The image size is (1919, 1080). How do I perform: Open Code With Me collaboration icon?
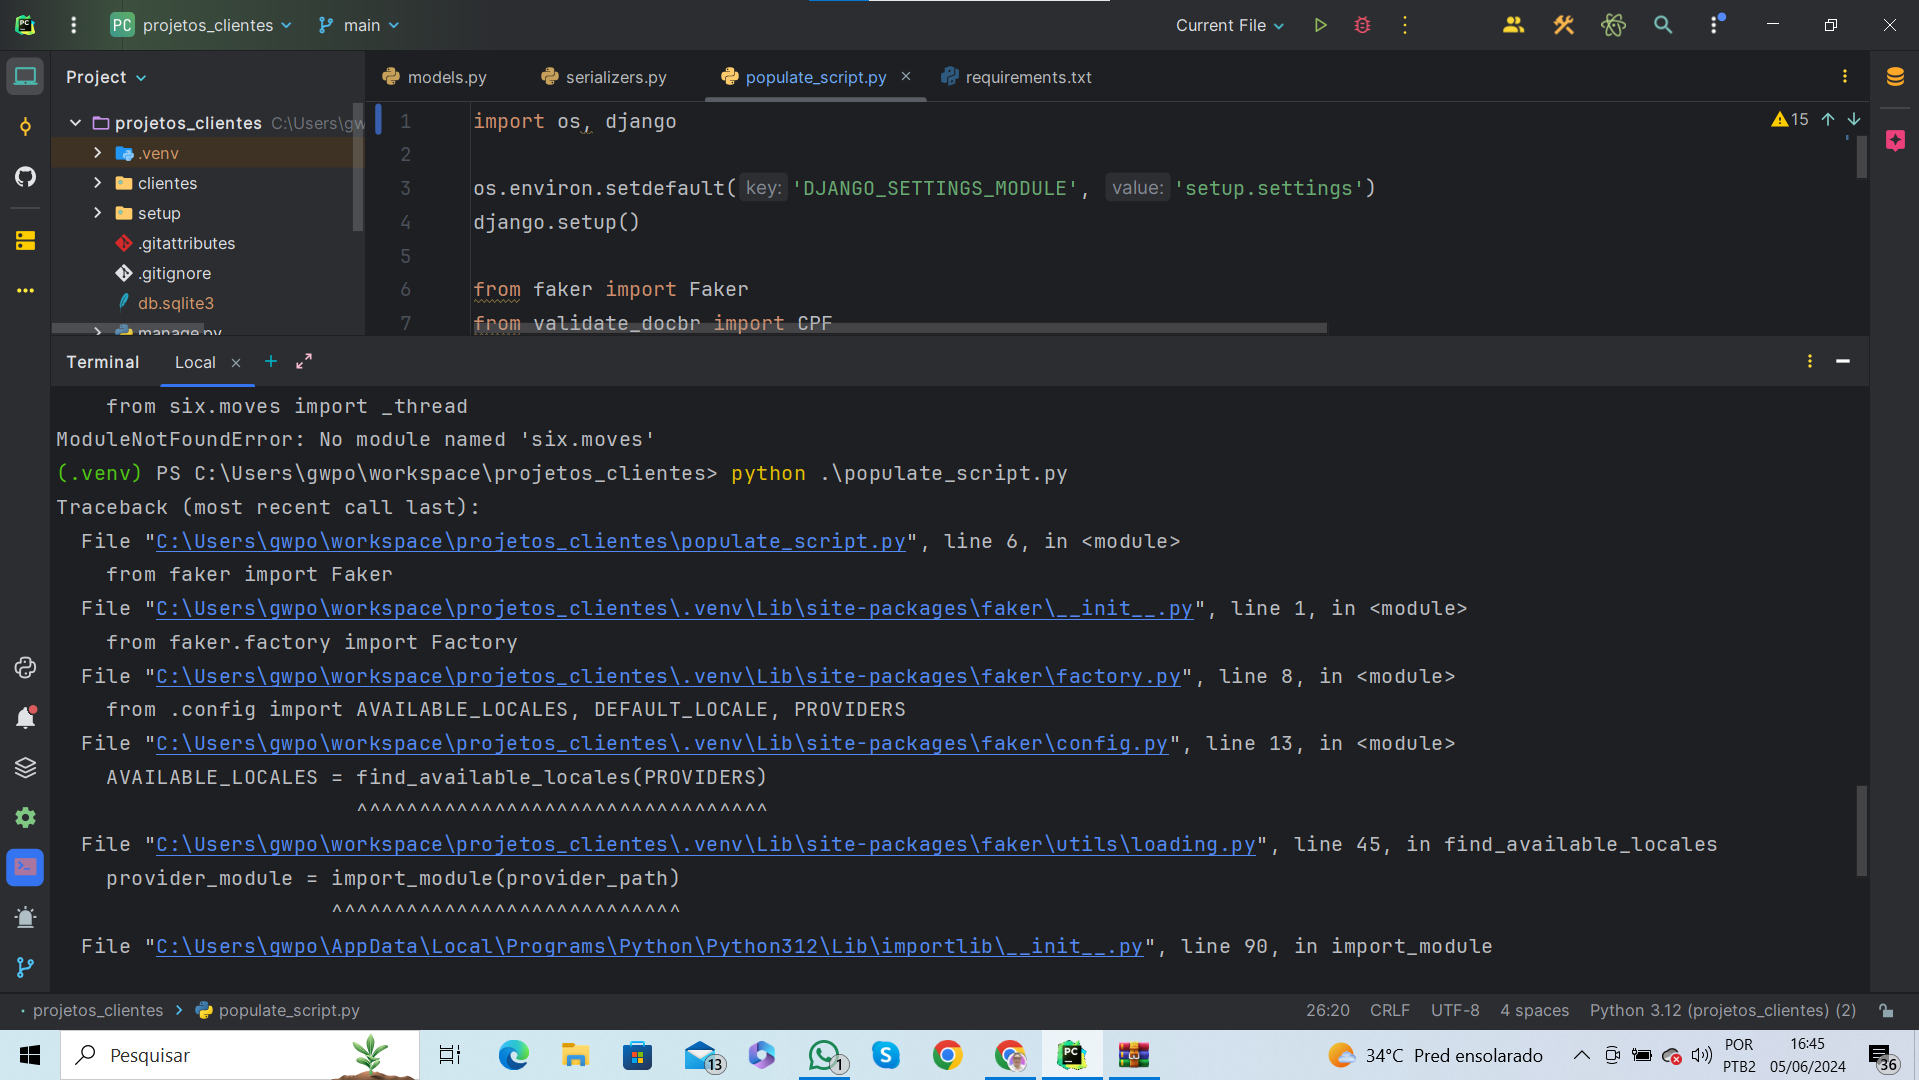(1513, 25)
